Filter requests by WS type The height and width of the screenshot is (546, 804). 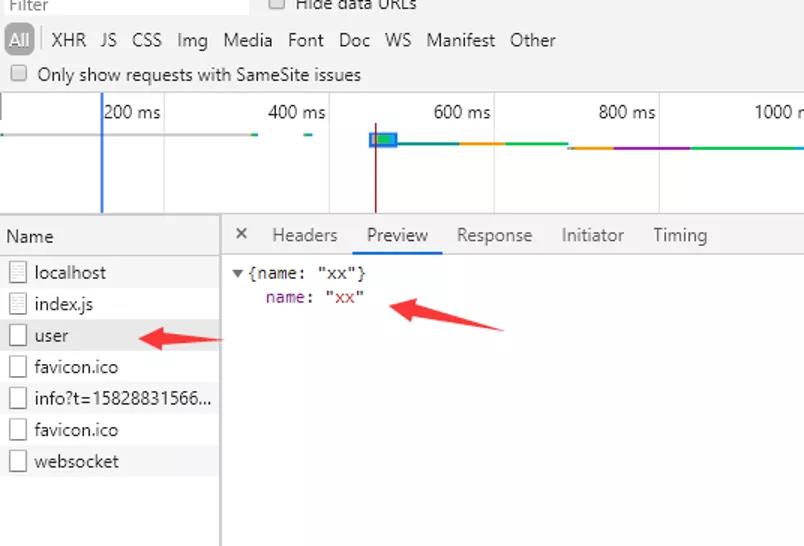click(x=398, y=40)
